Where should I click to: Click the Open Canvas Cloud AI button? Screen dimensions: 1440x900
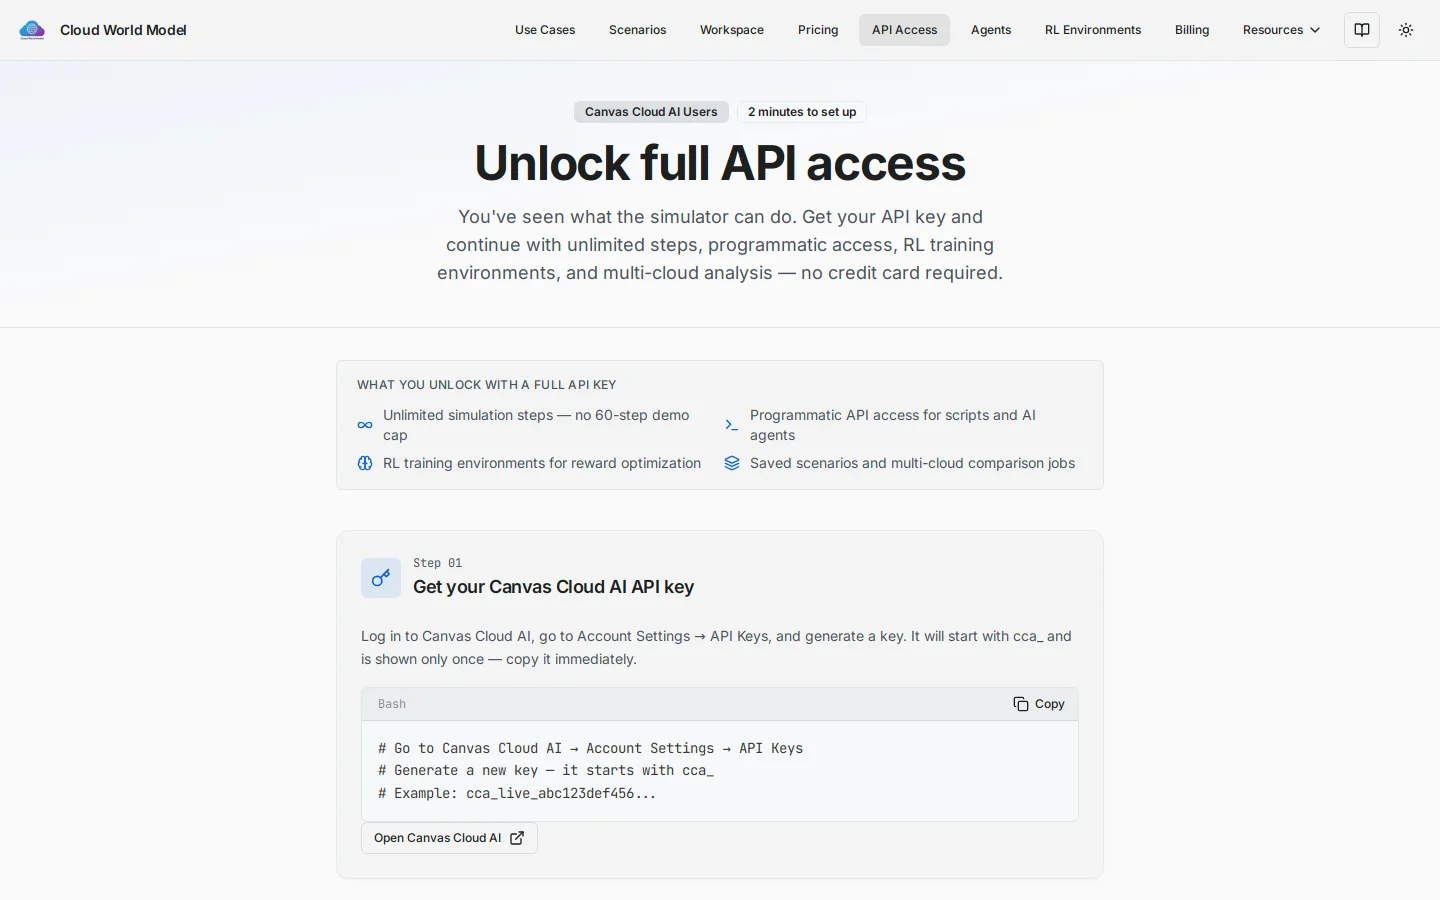point(449,838)
